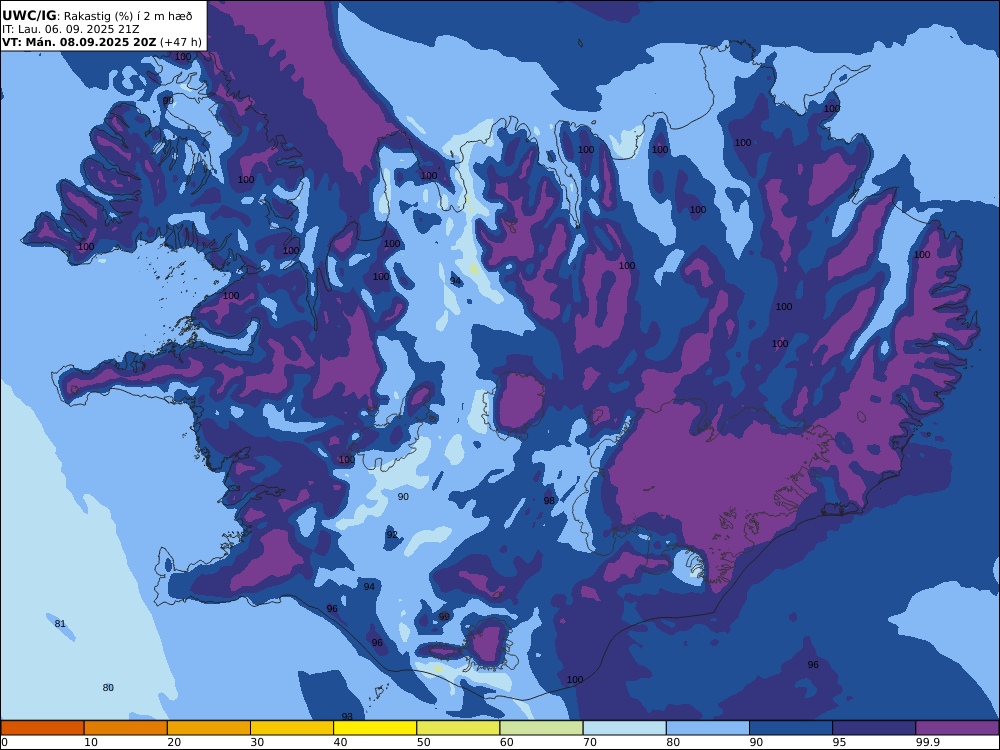The width and height of the screenshot is (1000, 750).
Task: Click the '98' humidity value on the map
Action: pos(549,501)
